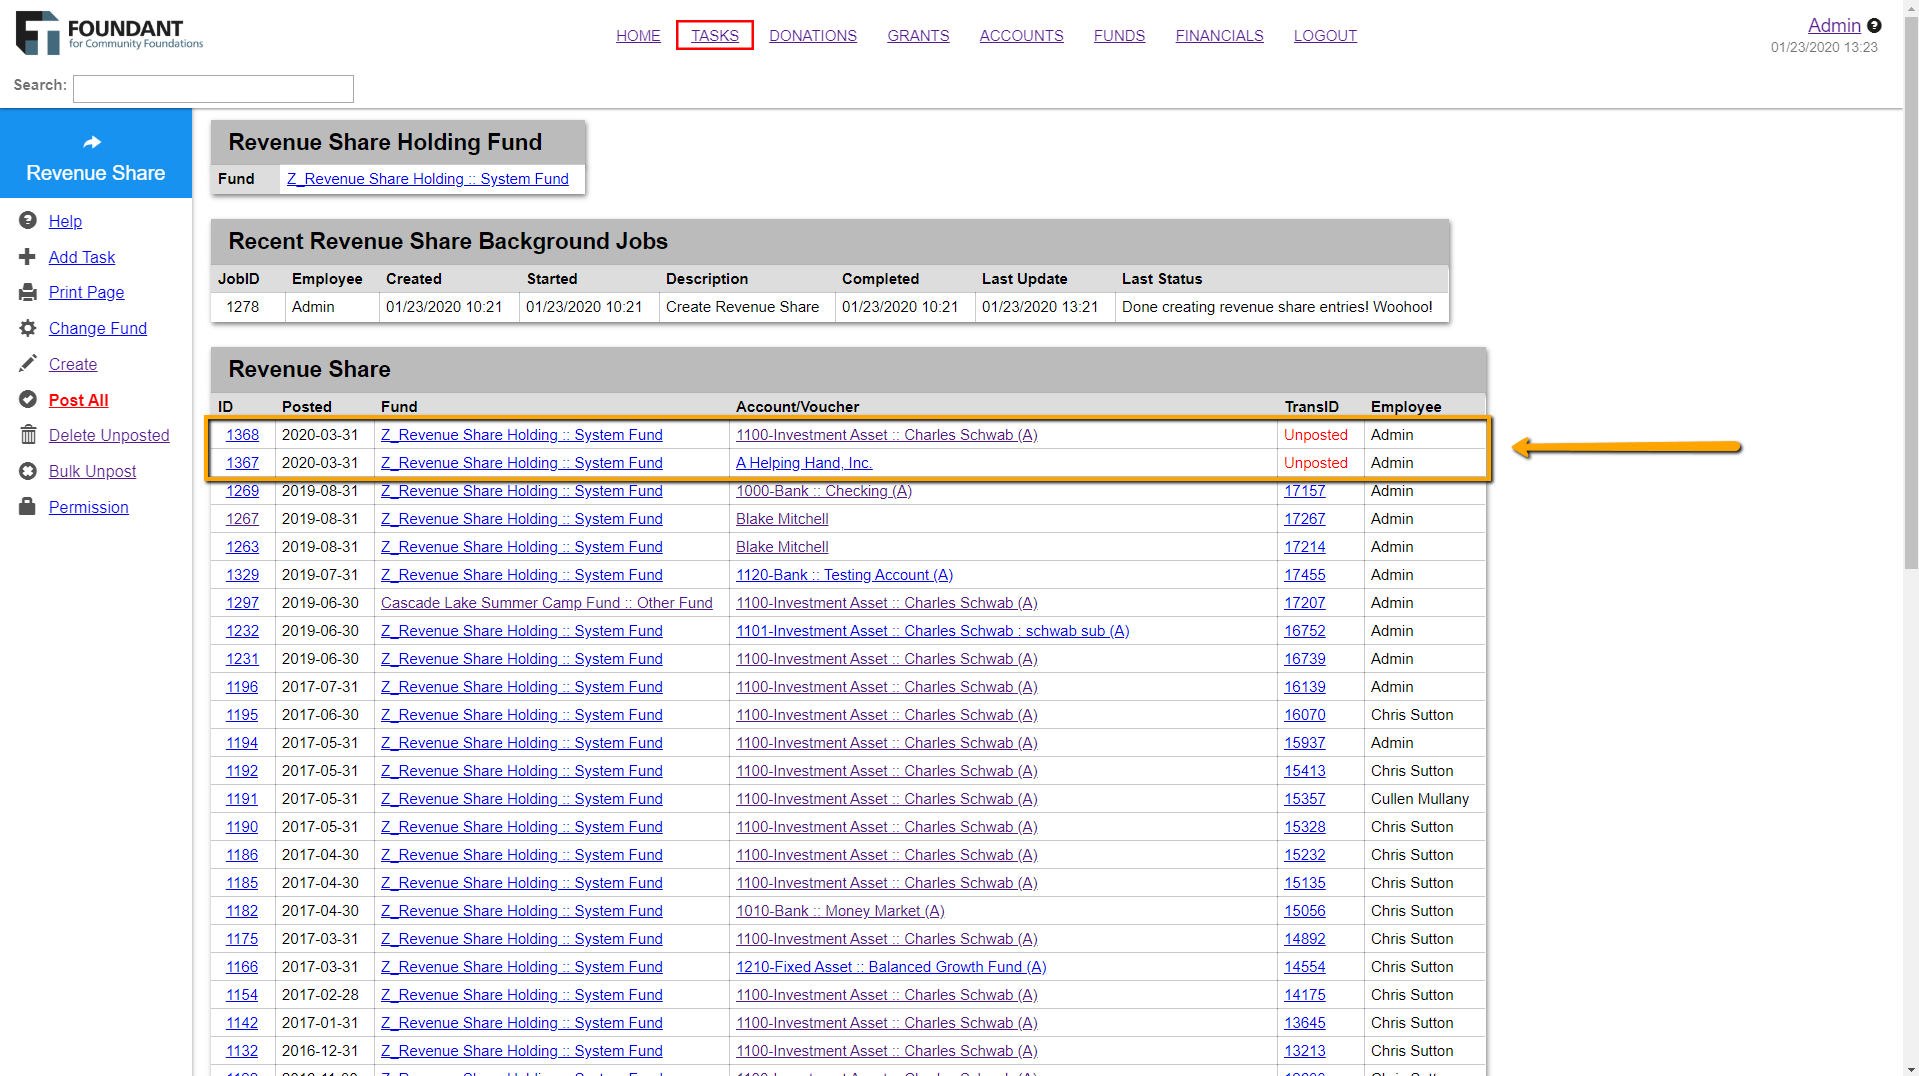Click the Create link

click(73, 364)
